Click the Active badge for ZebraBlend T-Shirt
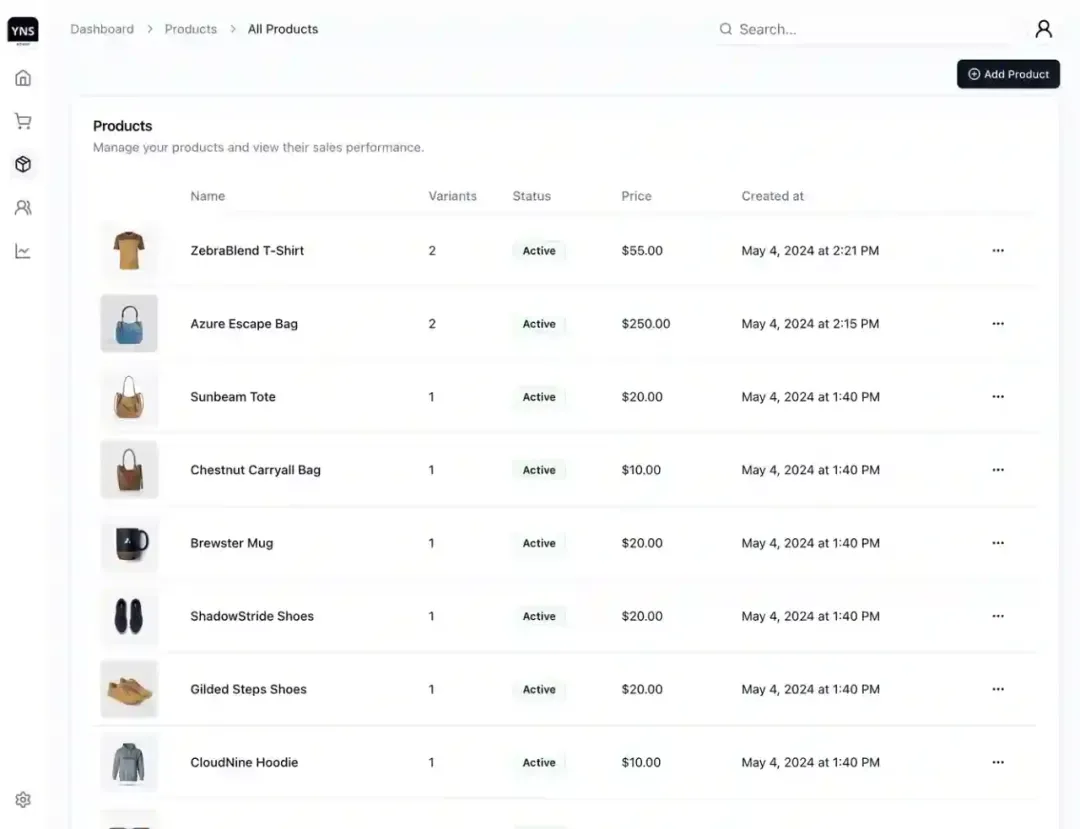This screenshot has height=829, width=1080. pyautogui.click(x=539, y=251)
